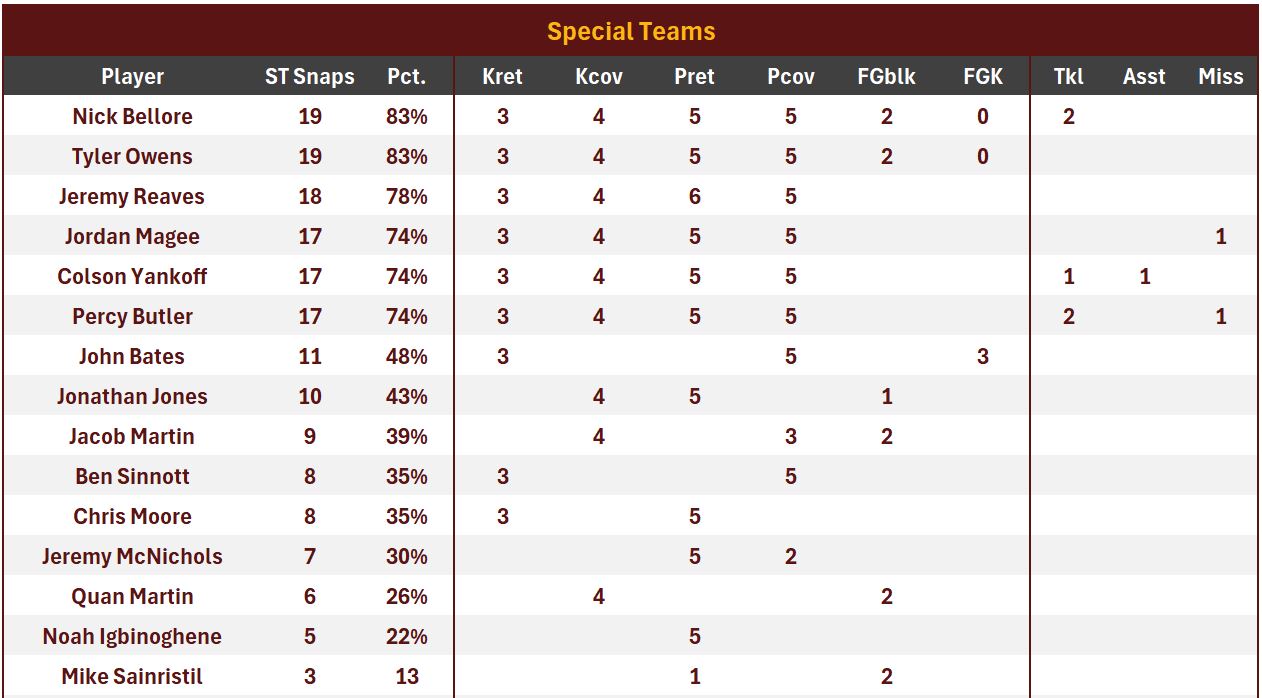Click the Pret column header
Screen dimensions: 1262x698
(x=694, y=76)
